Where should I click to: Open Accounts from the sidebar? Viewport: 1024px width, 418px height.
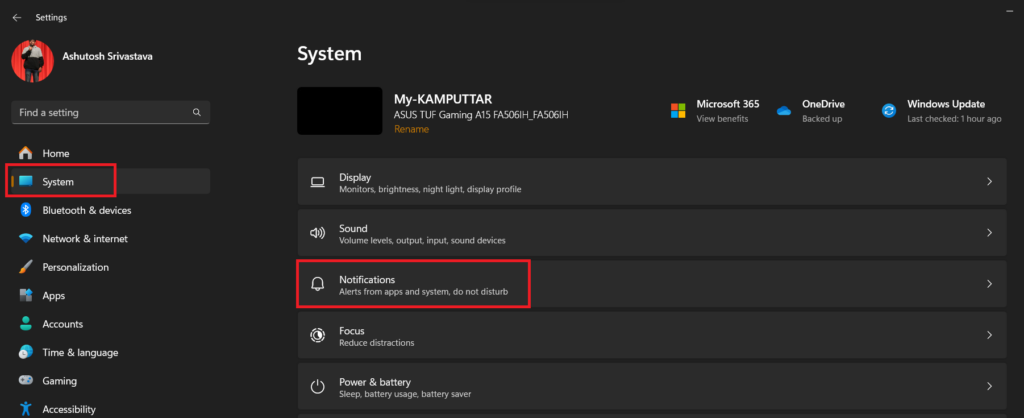61,324
